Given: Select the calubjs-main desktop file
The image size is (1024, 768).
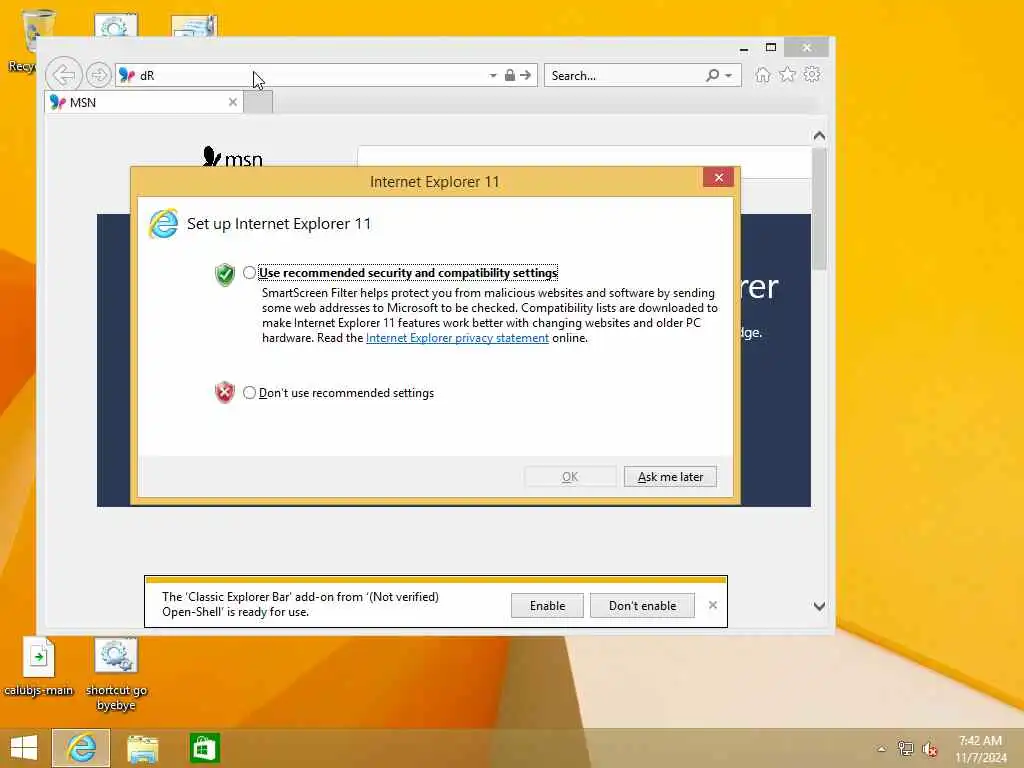Looking at the screenshot, I should (39, 667).
